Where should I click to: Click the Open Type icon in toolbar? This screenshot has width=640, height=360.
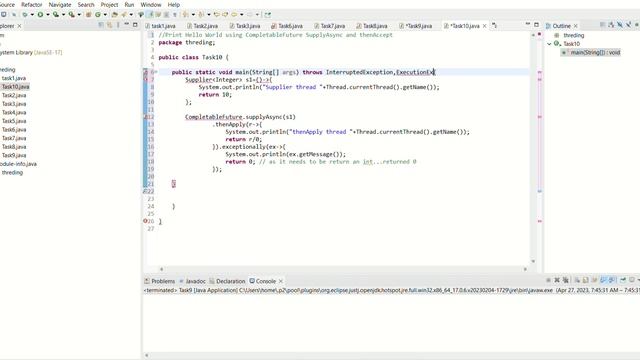point(114,15)
